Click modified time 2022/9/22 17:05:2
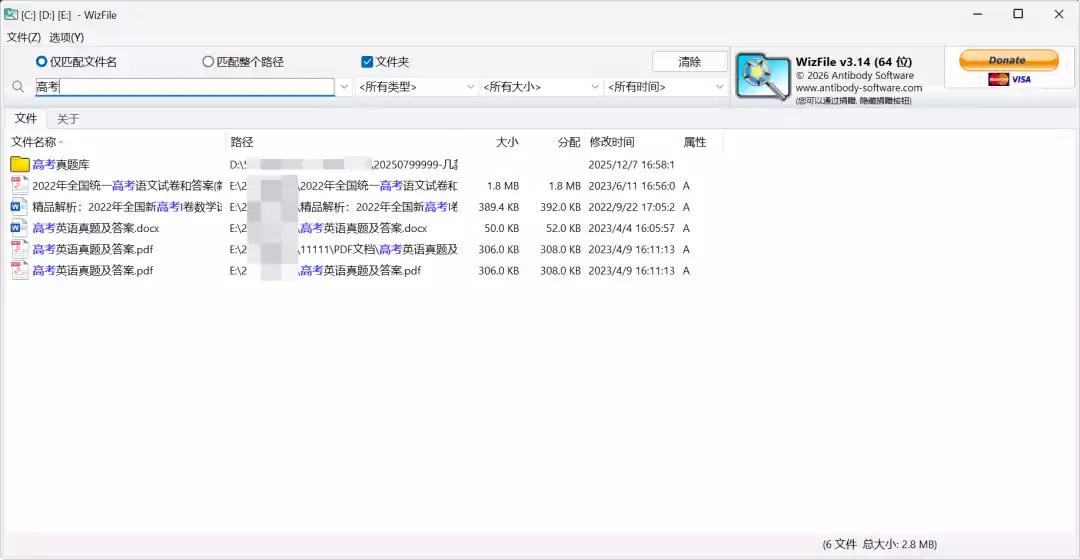The width and height of the screenshot is (1080, 560). (x=631, y=207)
